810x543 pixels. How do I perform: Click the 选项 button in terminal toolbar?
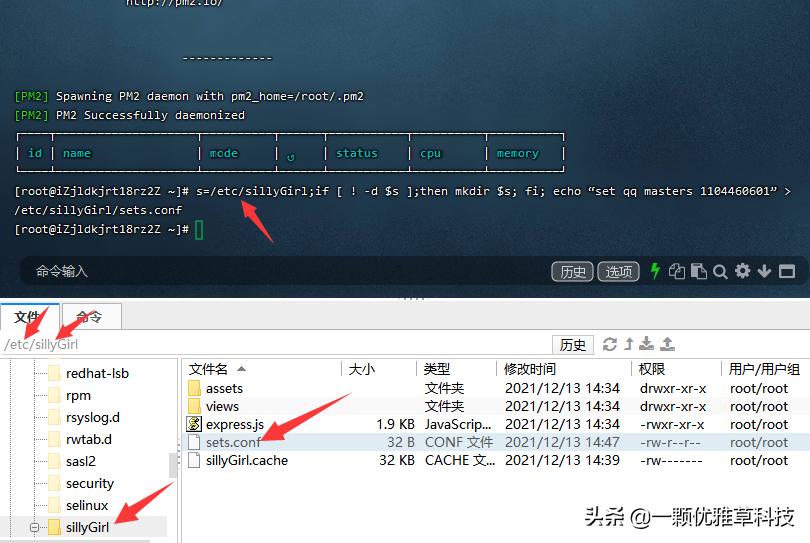618,271
